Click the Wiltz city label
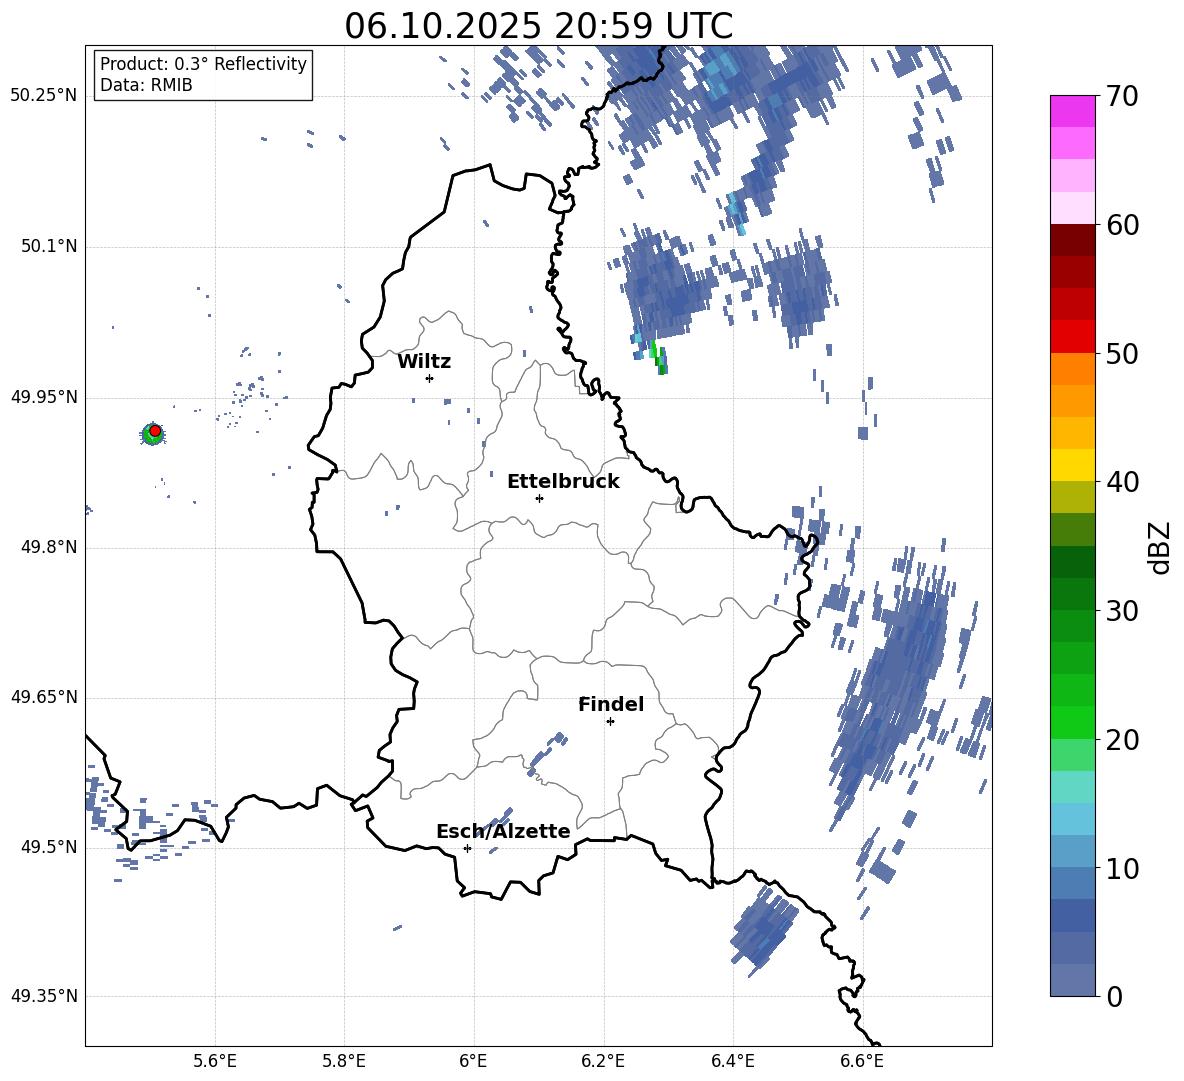Image resolution: width=1184 pixels, height=1081 pixels. click(424, 362)
